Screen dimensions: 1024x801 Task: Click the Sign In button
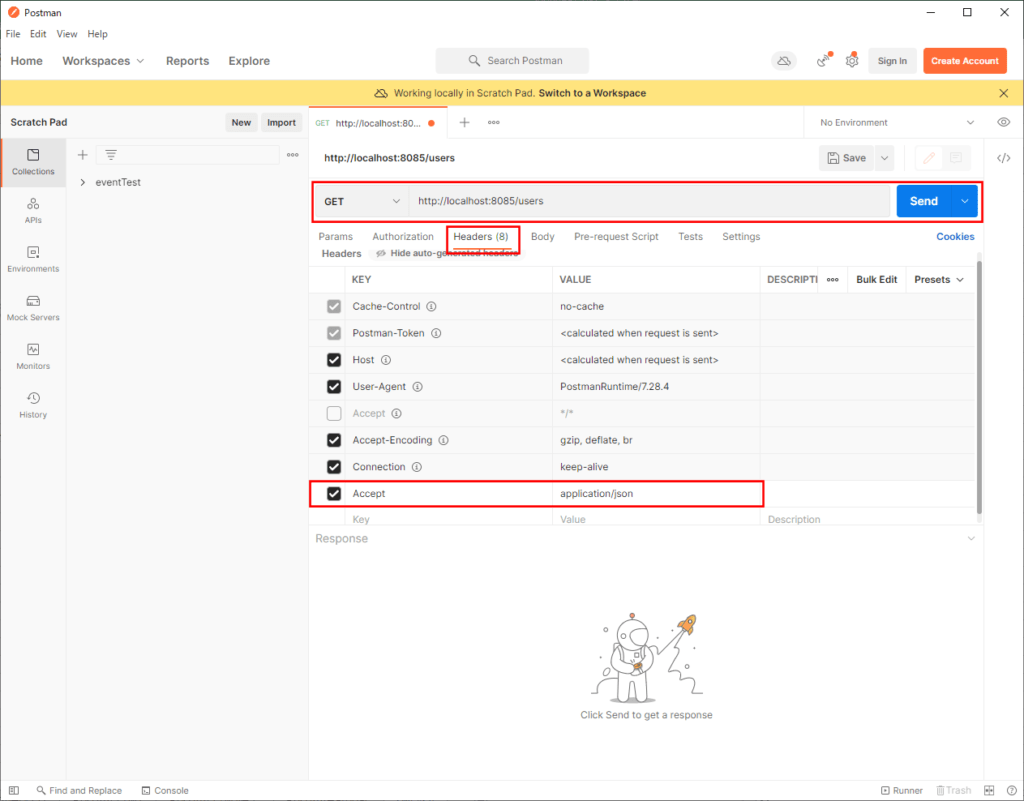pos(892,61)
